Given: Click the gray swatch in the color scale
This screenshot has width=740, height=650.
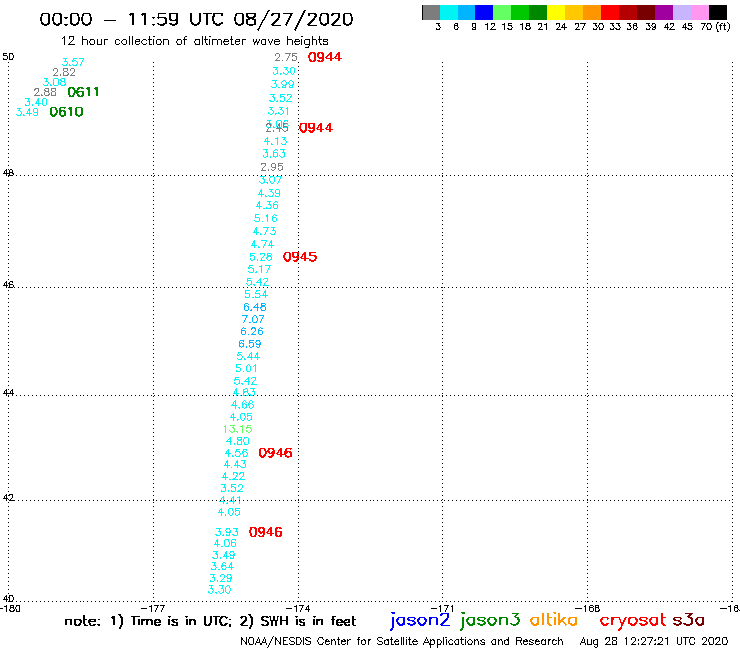Looking at the screenshot, I should click(x=431, y=12).
